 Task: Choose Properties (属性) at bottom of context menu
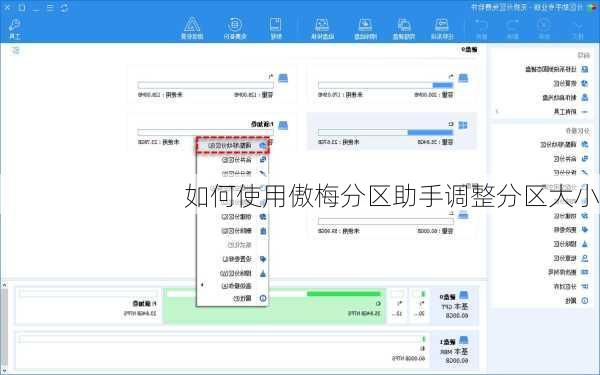coord(233,298)
